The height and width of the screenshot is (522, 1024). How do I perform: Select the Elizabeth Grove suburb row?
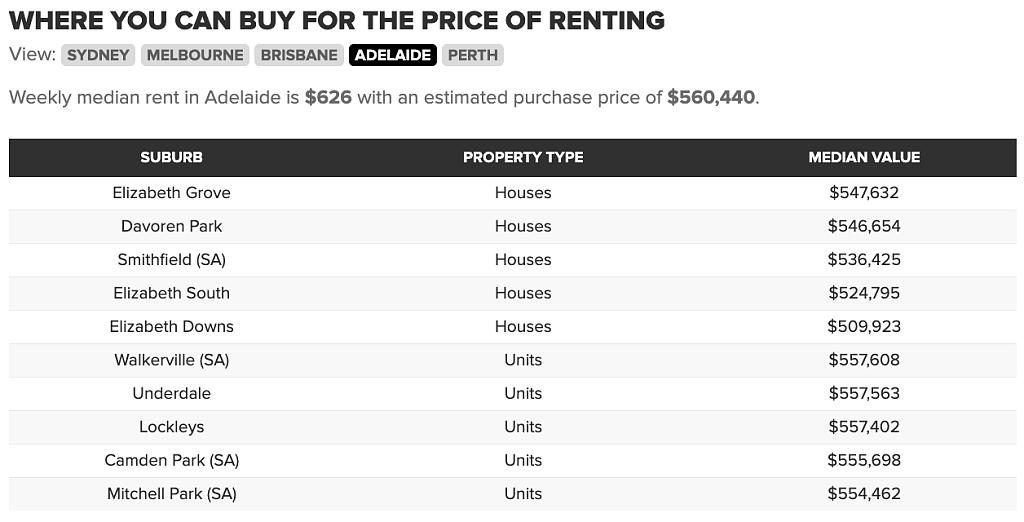pyautogui.click(x=513, y=193)
